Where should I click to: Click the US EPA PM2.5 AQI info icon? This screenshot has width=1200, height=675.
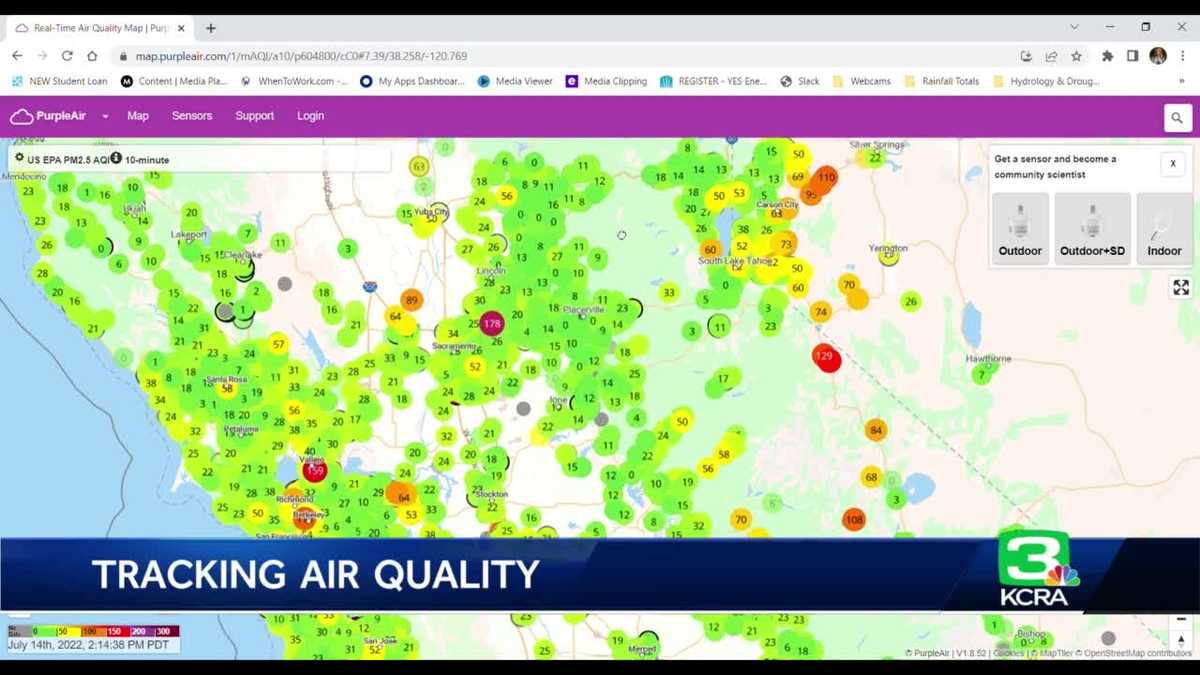click(x=115, y=158)
